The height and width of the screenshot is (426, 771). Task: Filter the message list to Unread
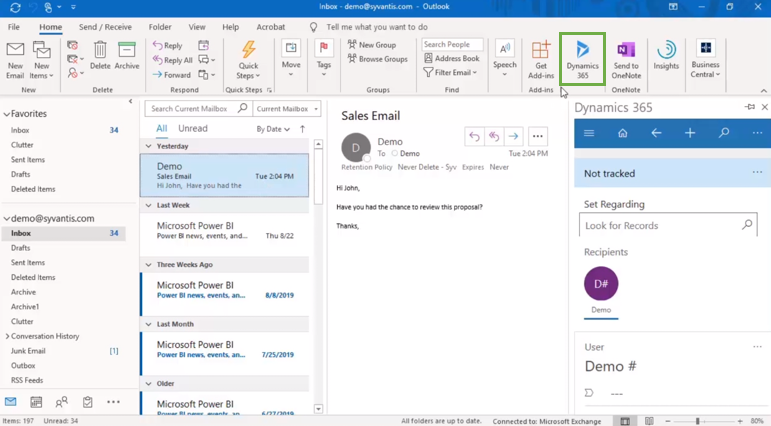[193, 128]
